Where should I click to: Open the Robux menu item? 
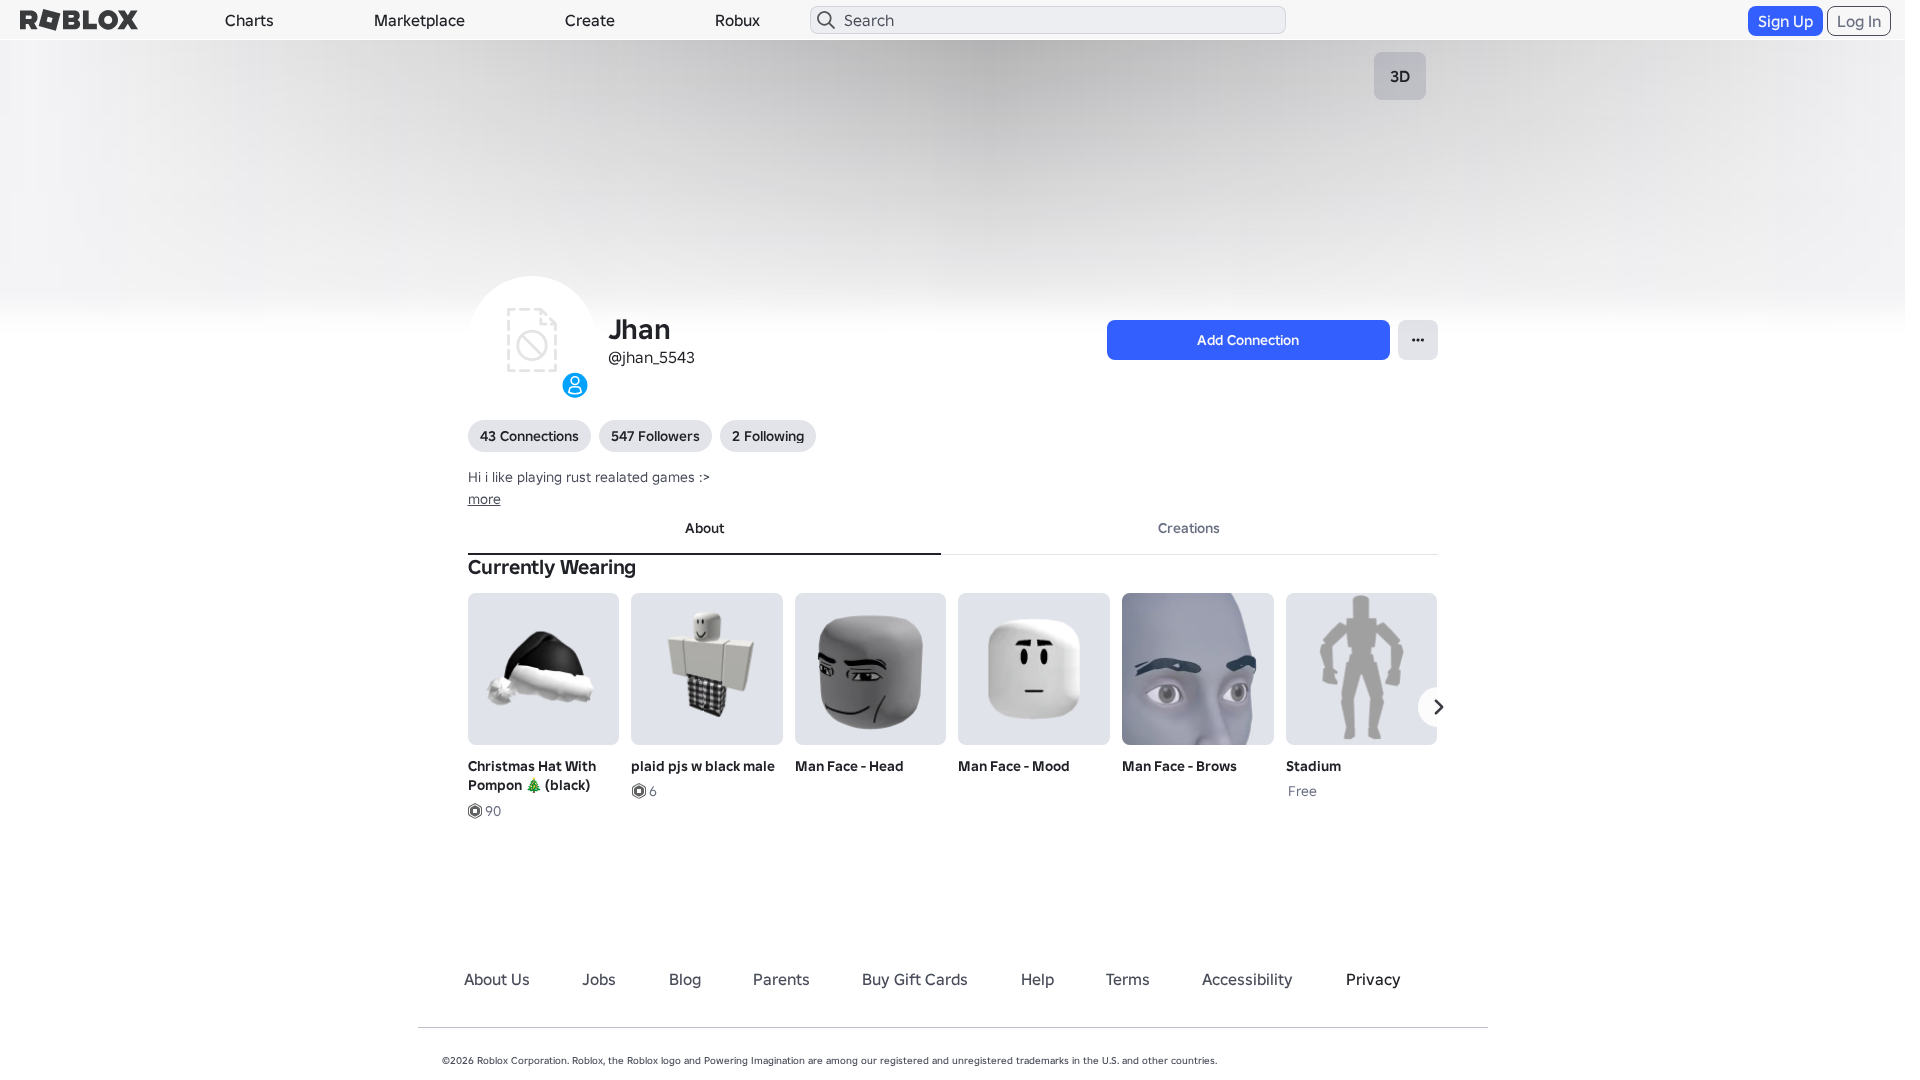[737, 20]
